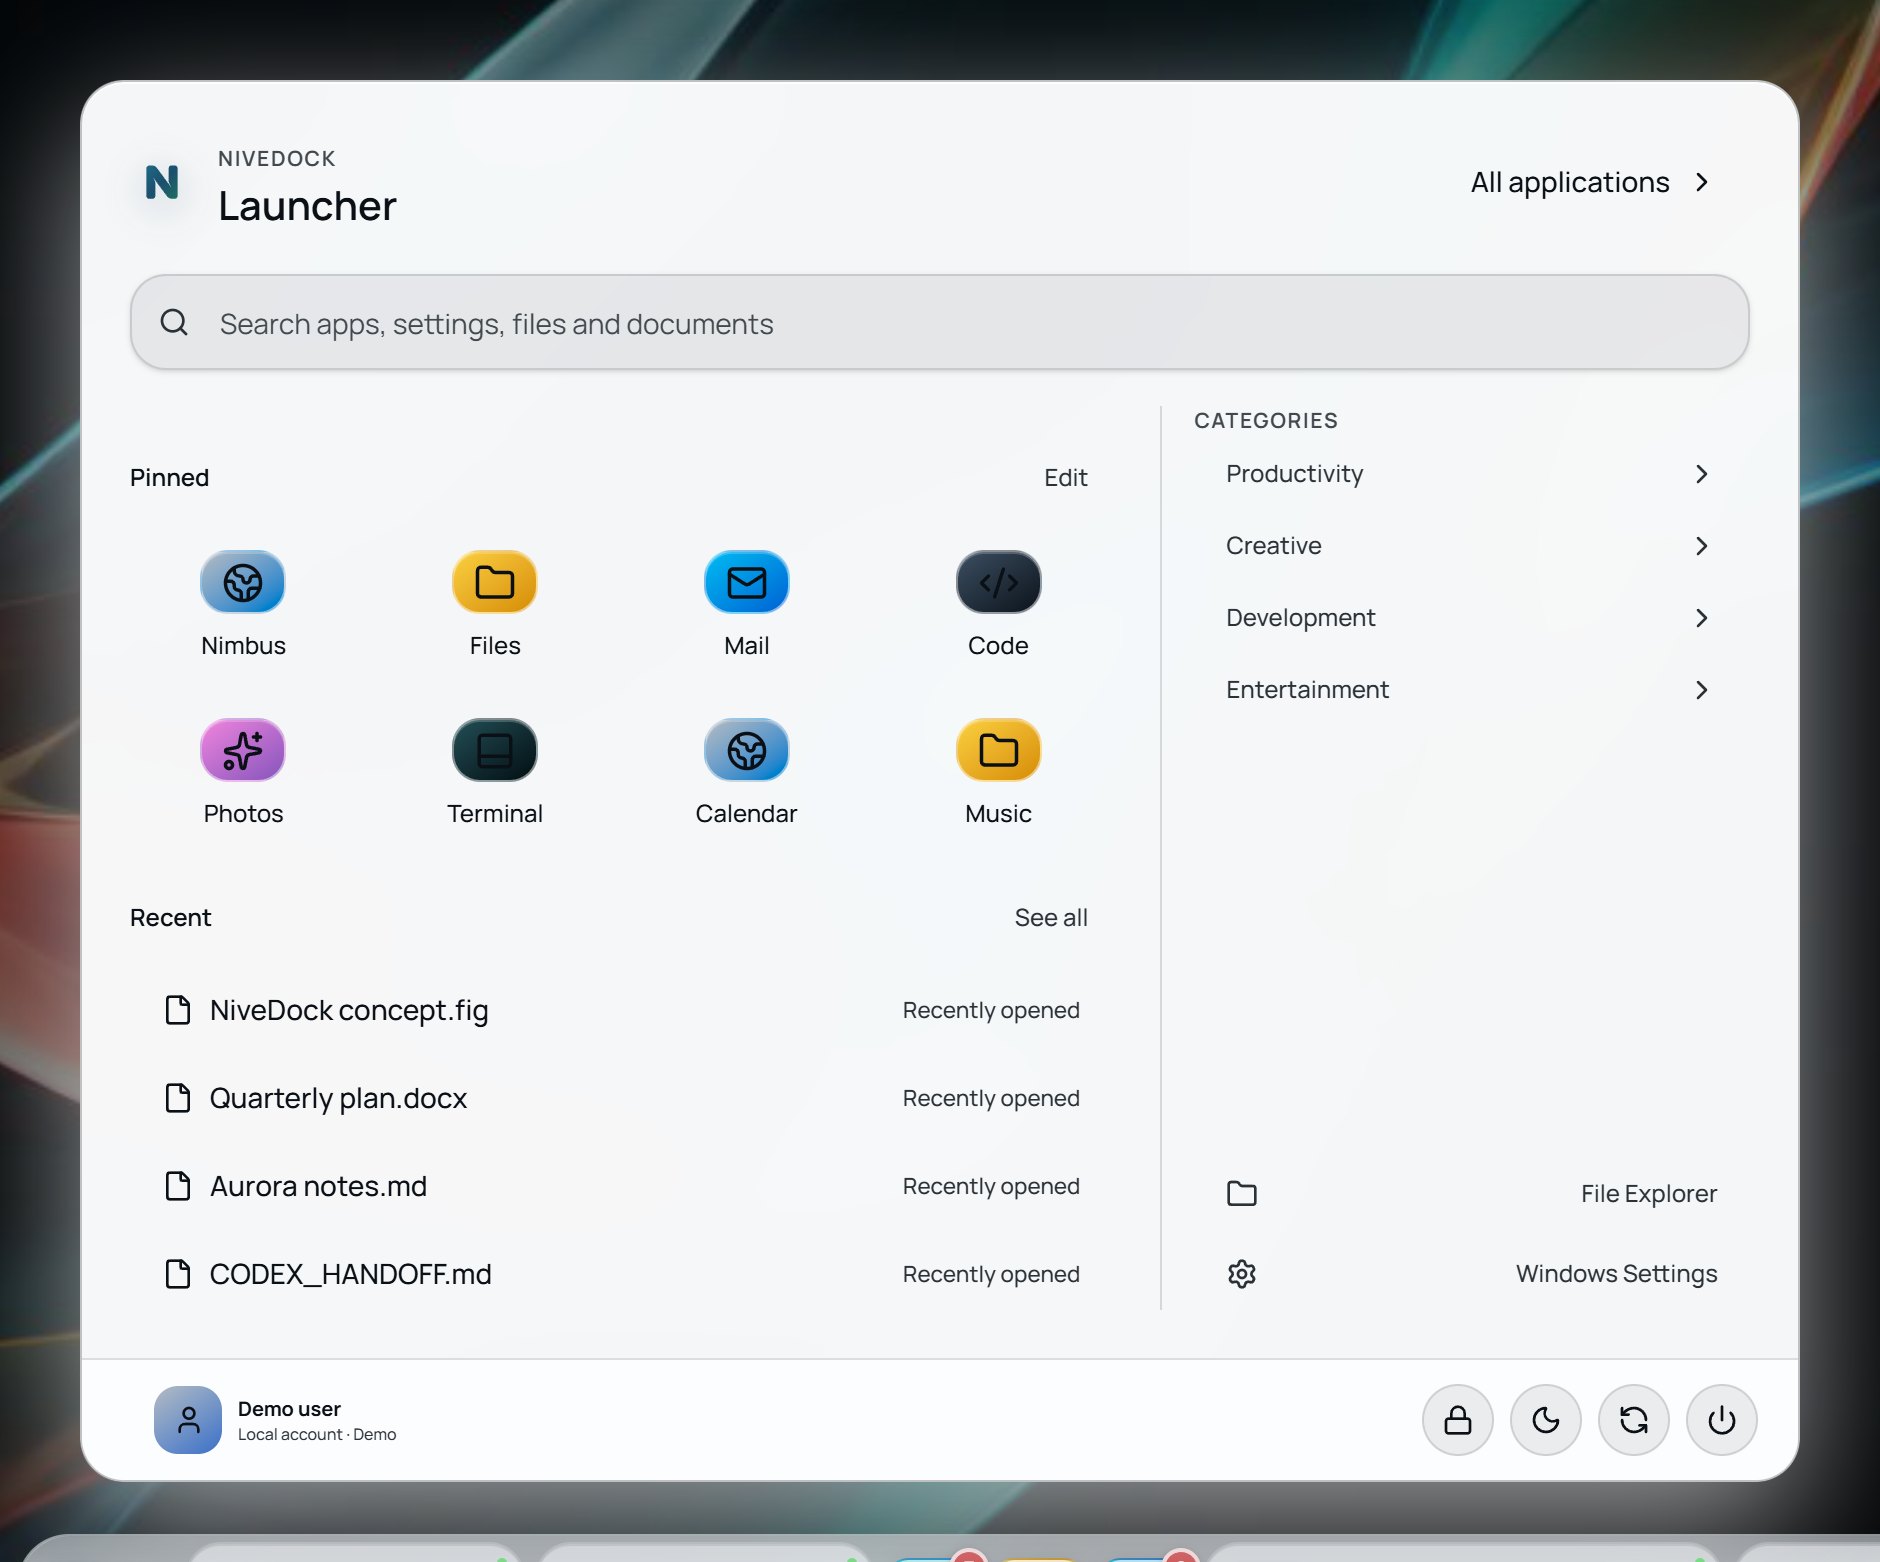Image resolution: width=1880 pixels, height=1562 pixels.
Task: Launch the Music app icon
Action: [998, 750]
